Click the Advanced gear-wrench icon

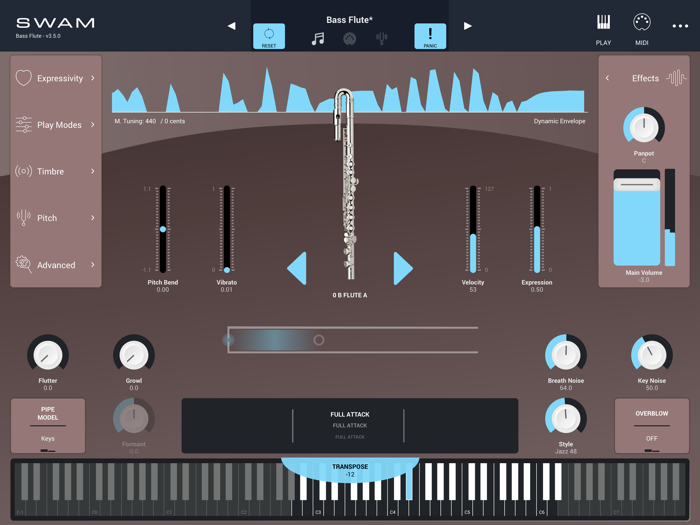tap(24, 264)
